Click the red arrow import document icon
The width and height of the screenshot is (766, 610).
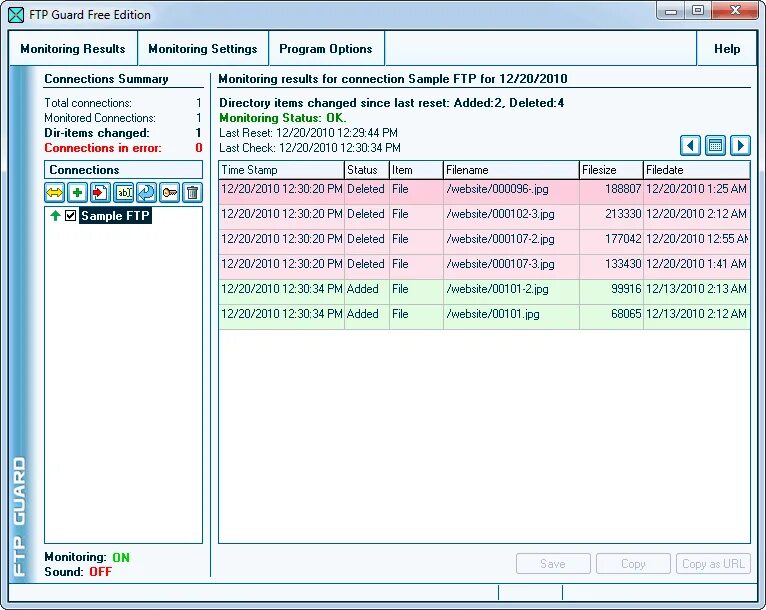(100, 192)
